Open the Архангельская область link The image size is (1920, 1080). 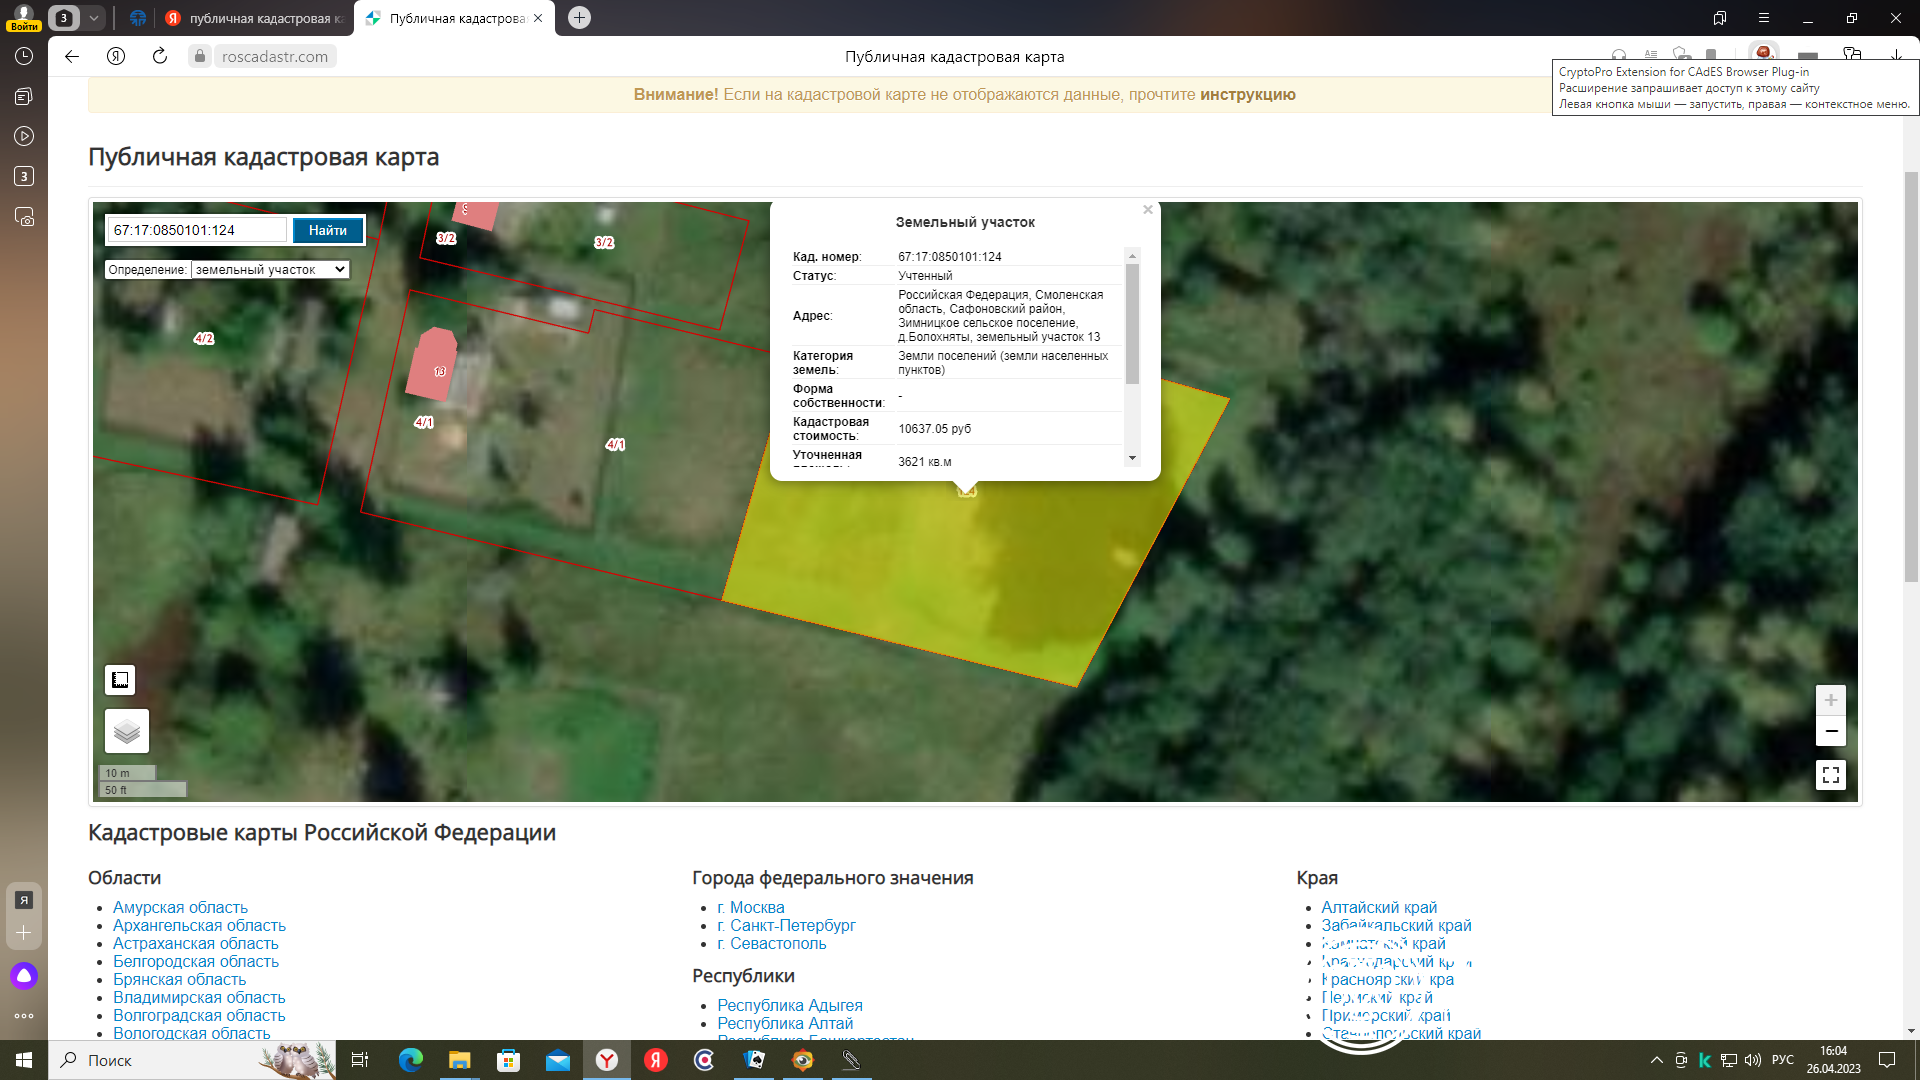[199, 925]
